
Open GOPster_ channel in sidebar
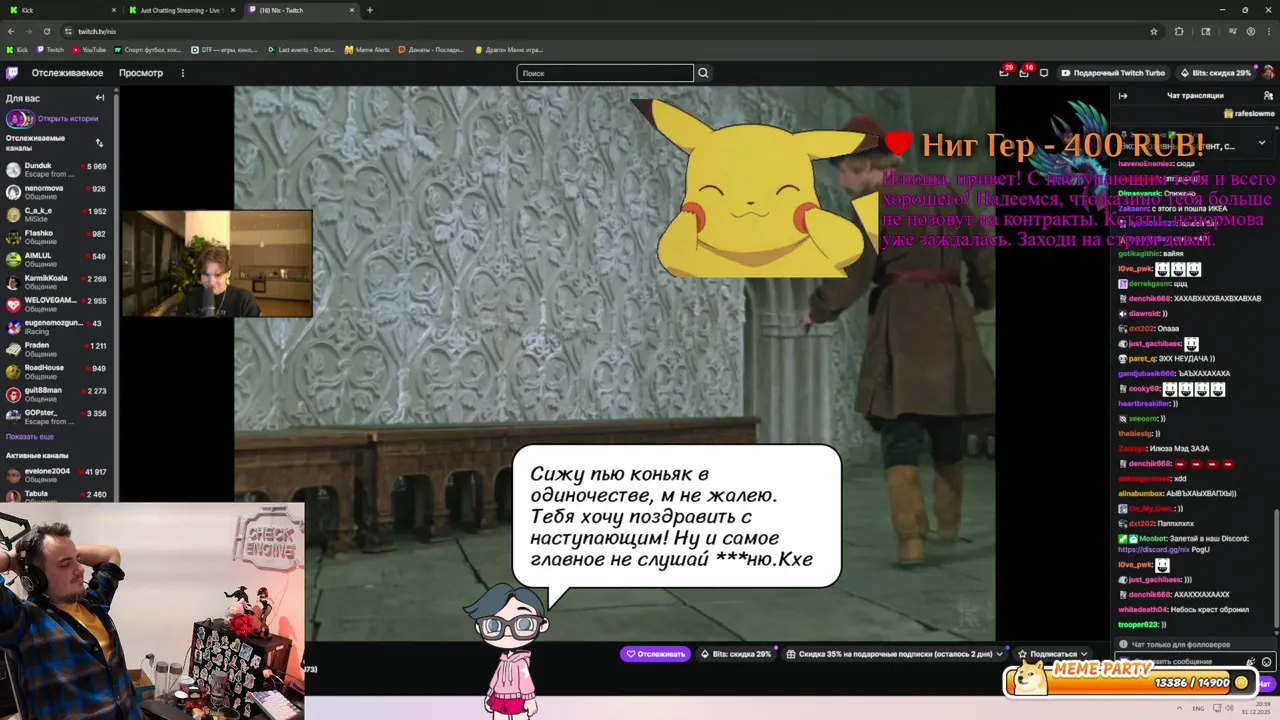coord(59,416)
